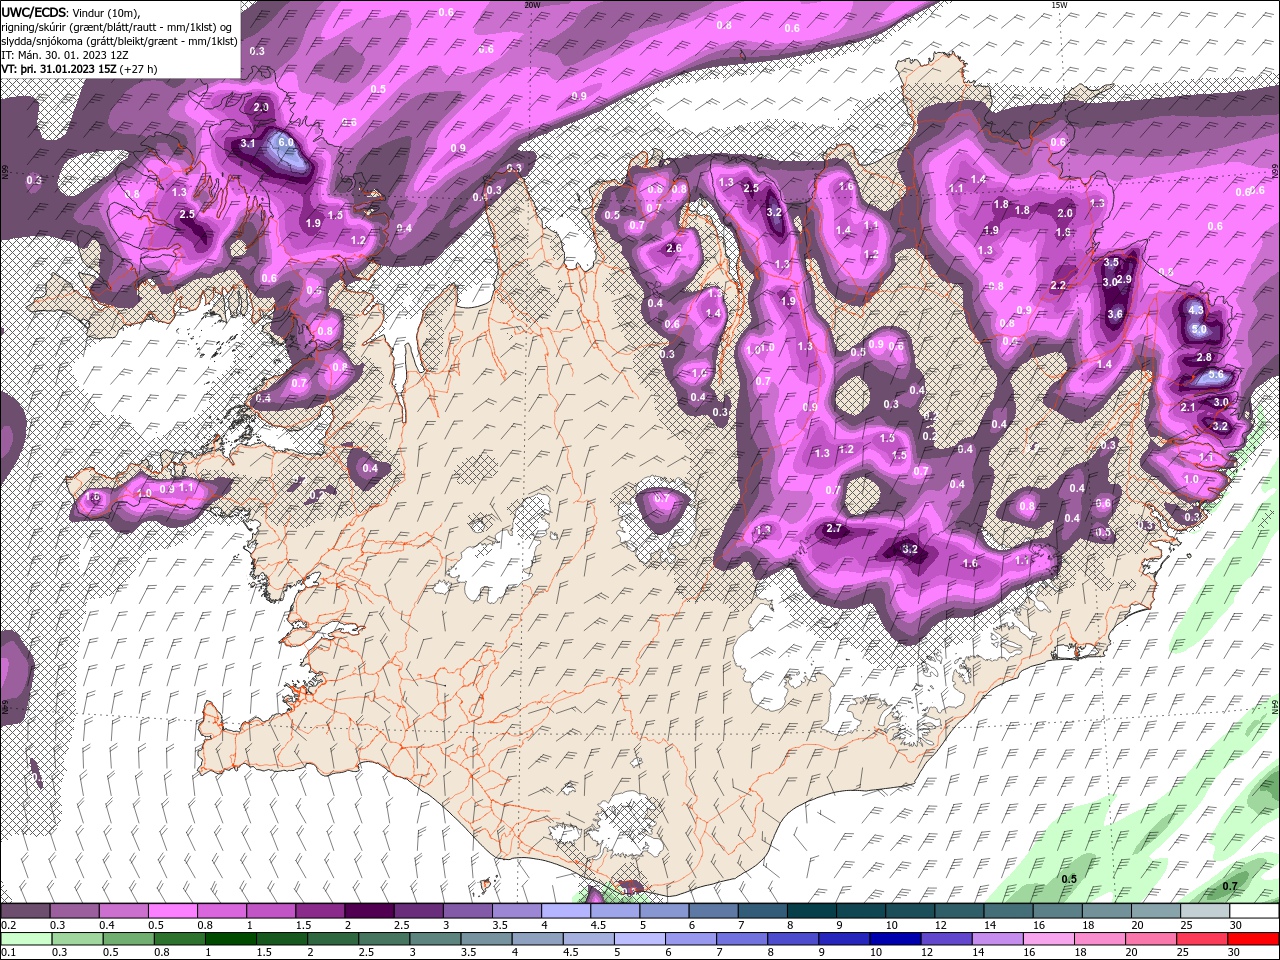1280x960 pixels.
Task: Select the top-row legend swatch starting at 1
Action: point(270,911)
